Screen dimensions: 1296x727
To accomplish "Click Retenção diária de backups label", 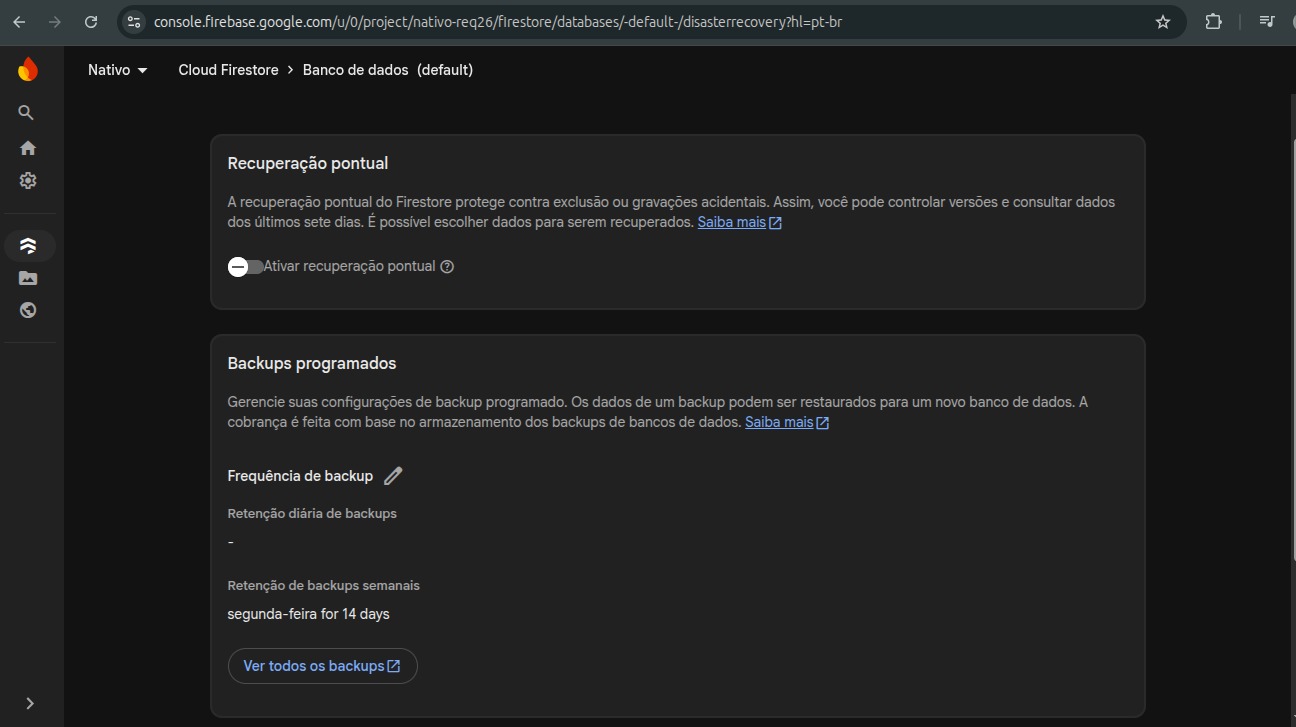I will pyautogui.click(x=312, y=513).
